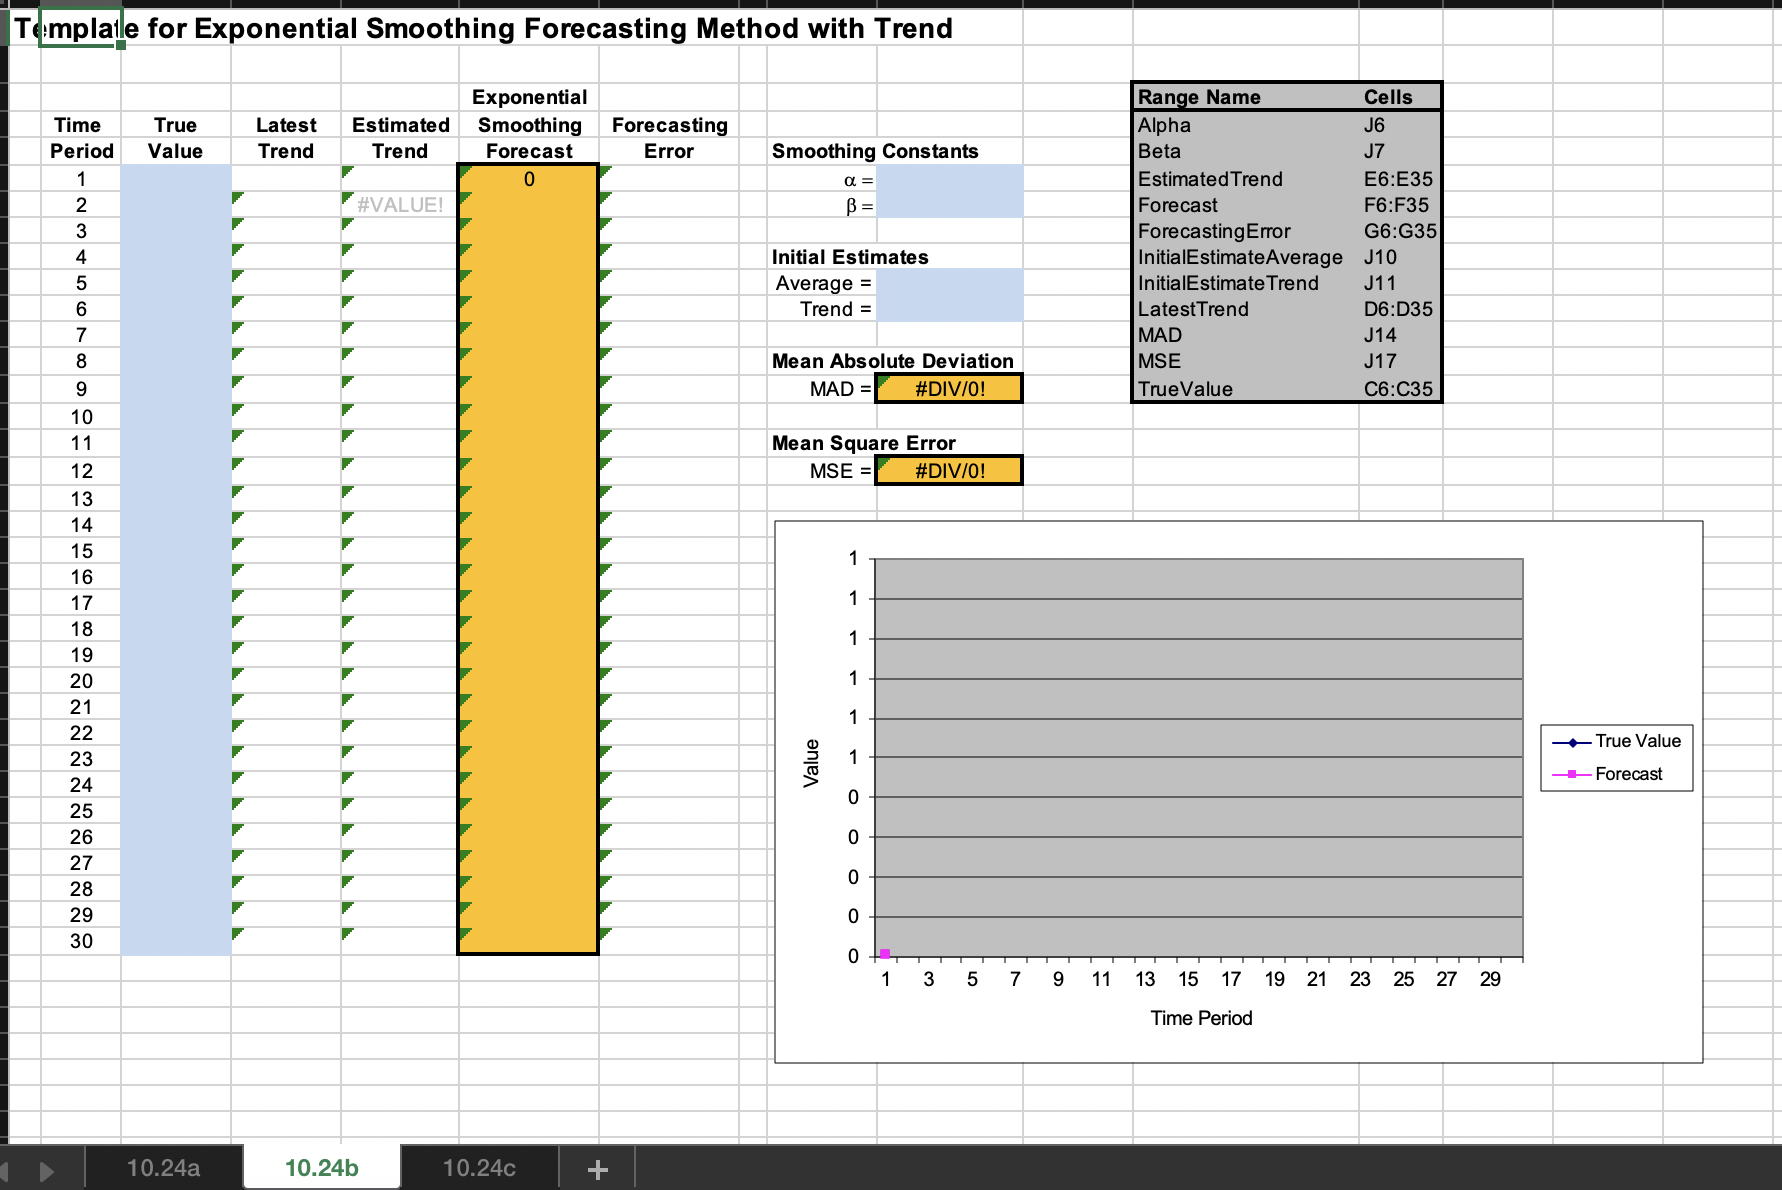
Task: Select the 'Alpha' range name row
Action: point(1164,125)
